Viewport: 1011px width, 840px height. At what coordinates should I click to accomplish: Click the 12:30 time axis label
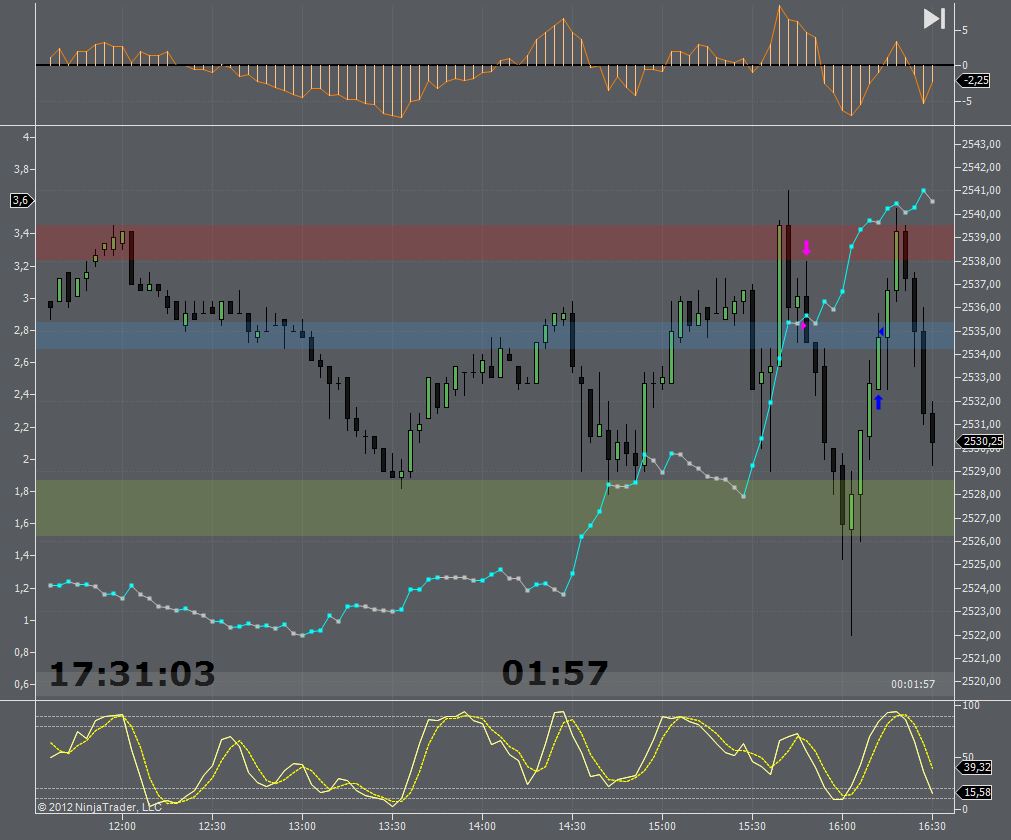(x=211, y=826)
